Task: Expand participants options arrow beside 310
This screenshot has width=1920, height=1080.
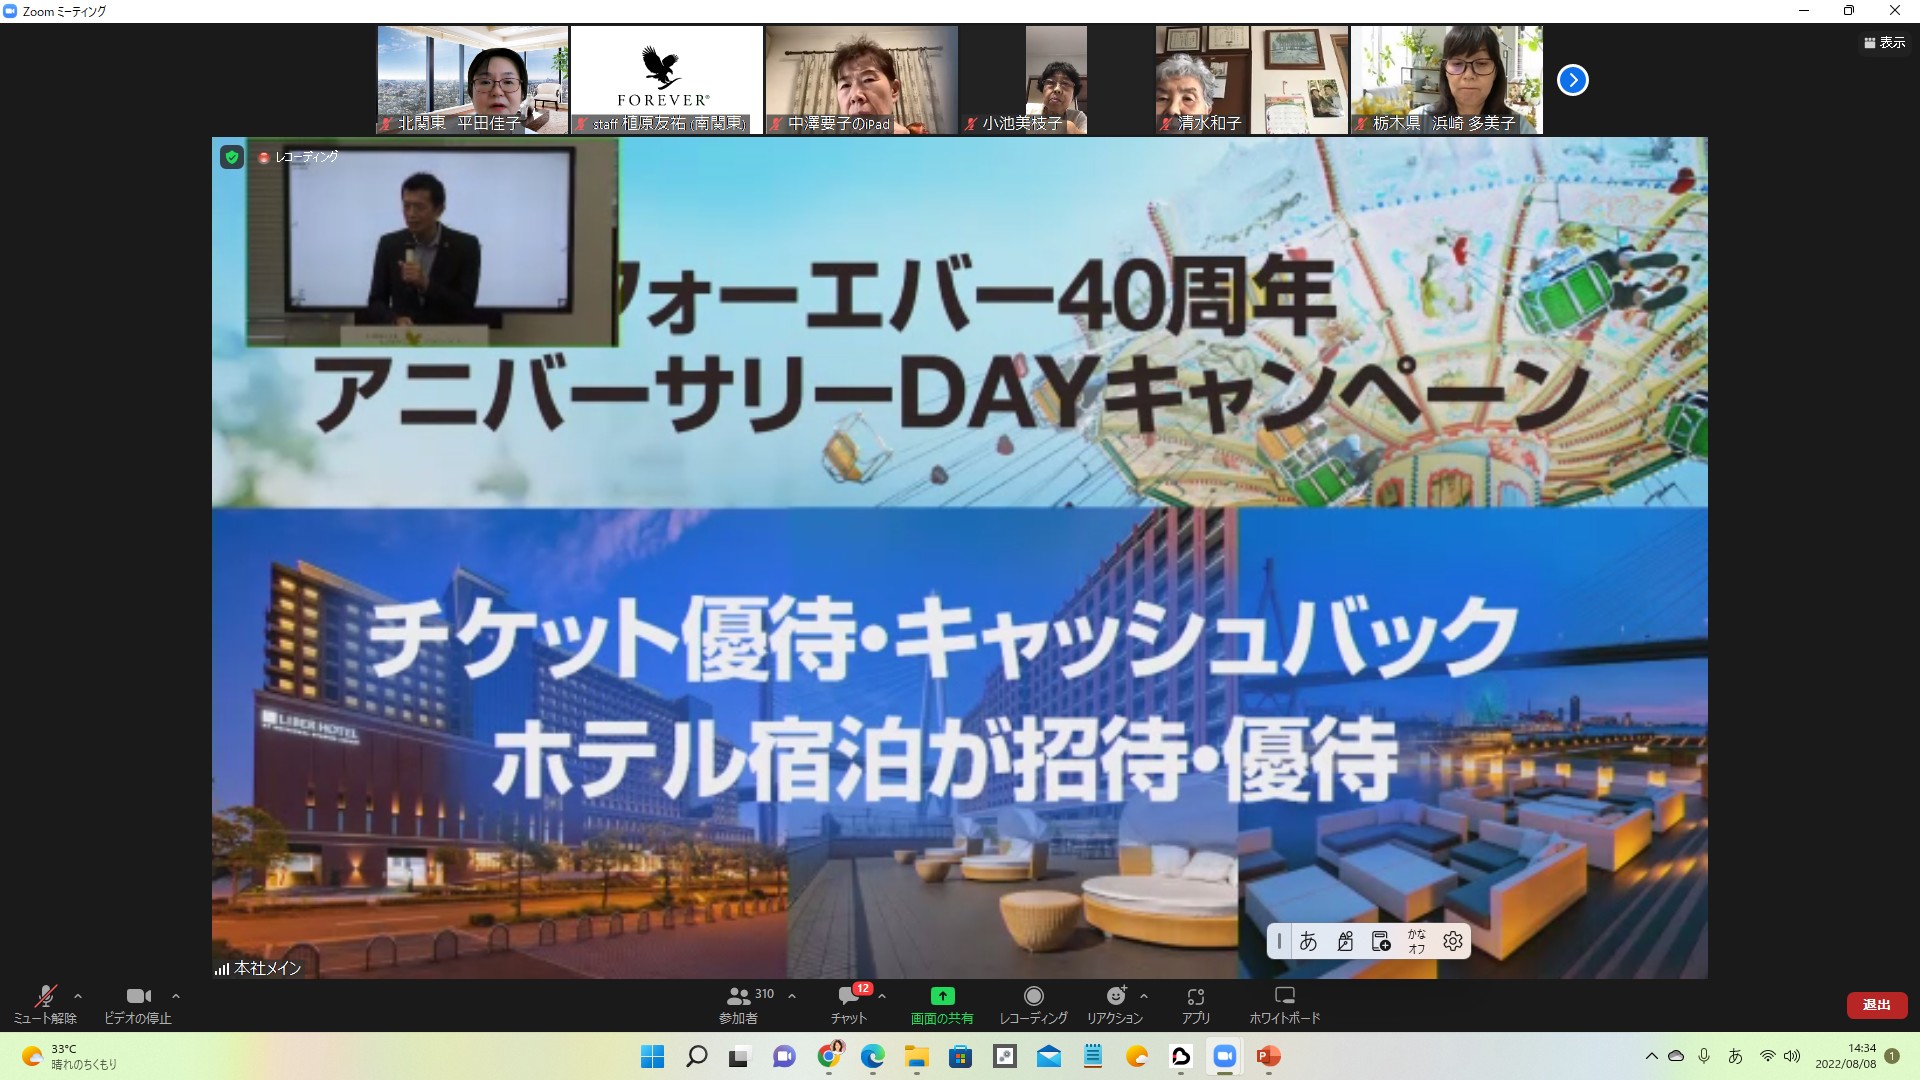Action: pos(792,996)
